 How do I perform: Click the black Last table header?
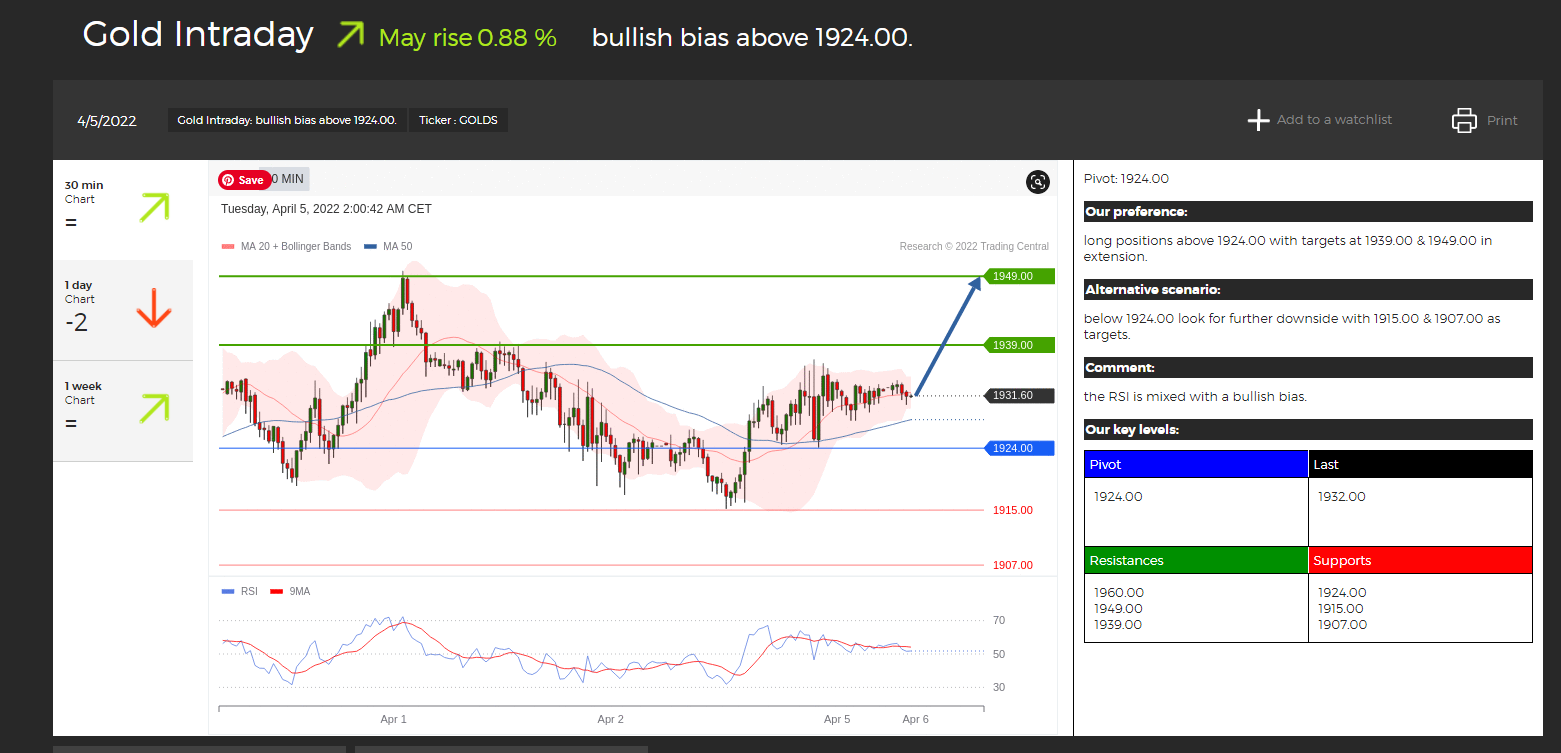(x=1420, y=464)
